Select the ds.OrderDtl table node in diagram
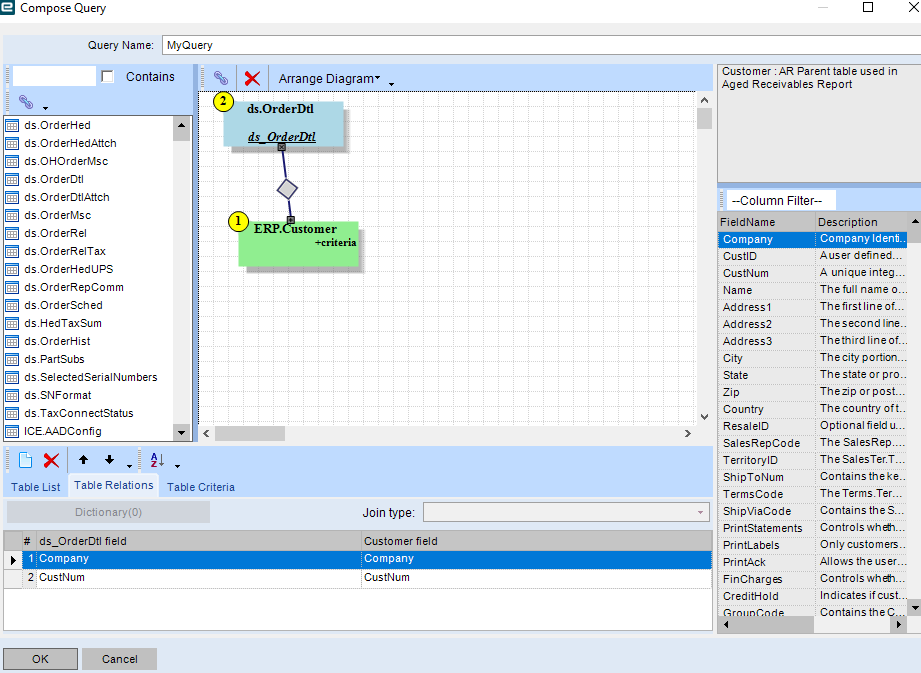The height and width of the screenshot is (673, 921). pos(283,123)
